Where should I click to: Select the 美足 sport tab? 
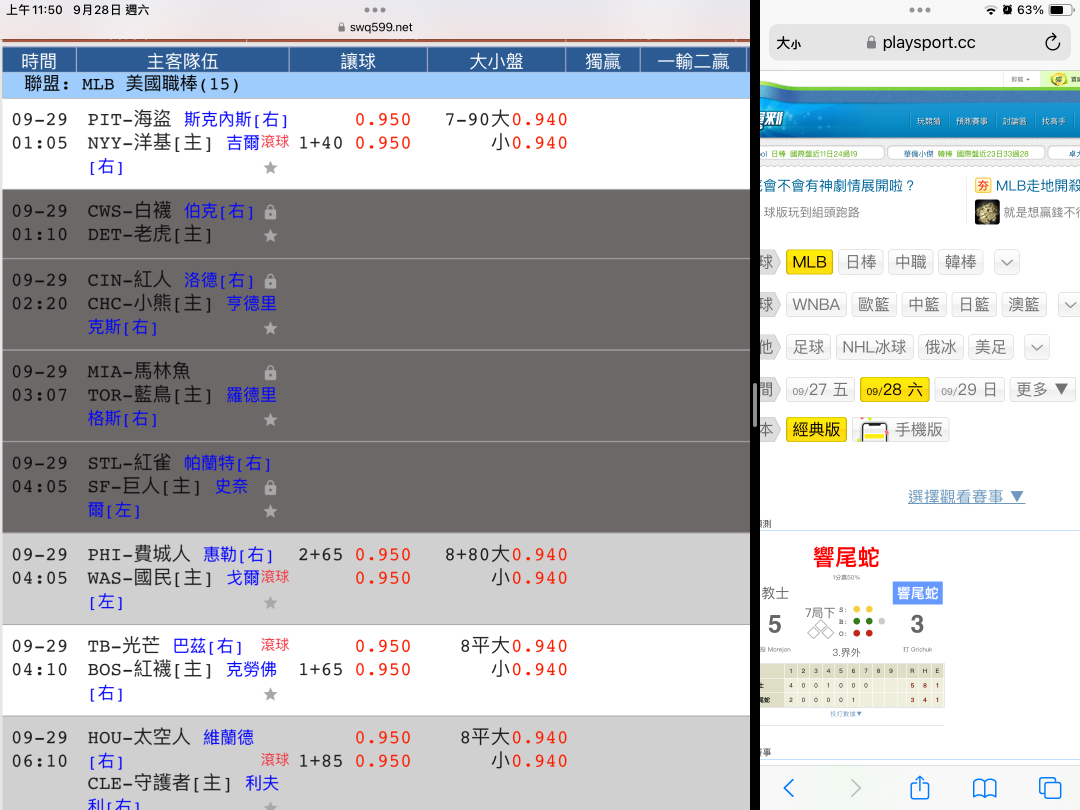point(990,347)
